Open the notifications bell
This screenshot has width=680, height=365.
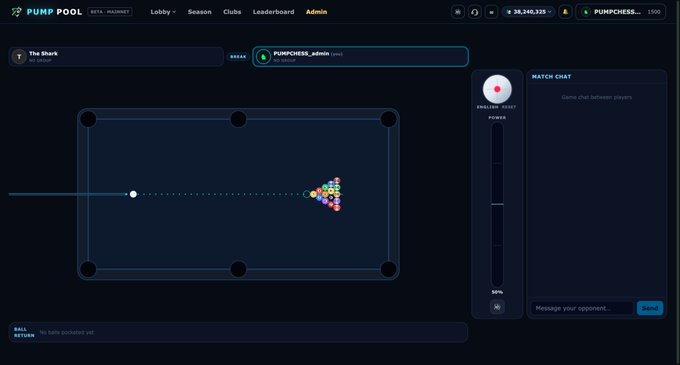tap(565, 12)
